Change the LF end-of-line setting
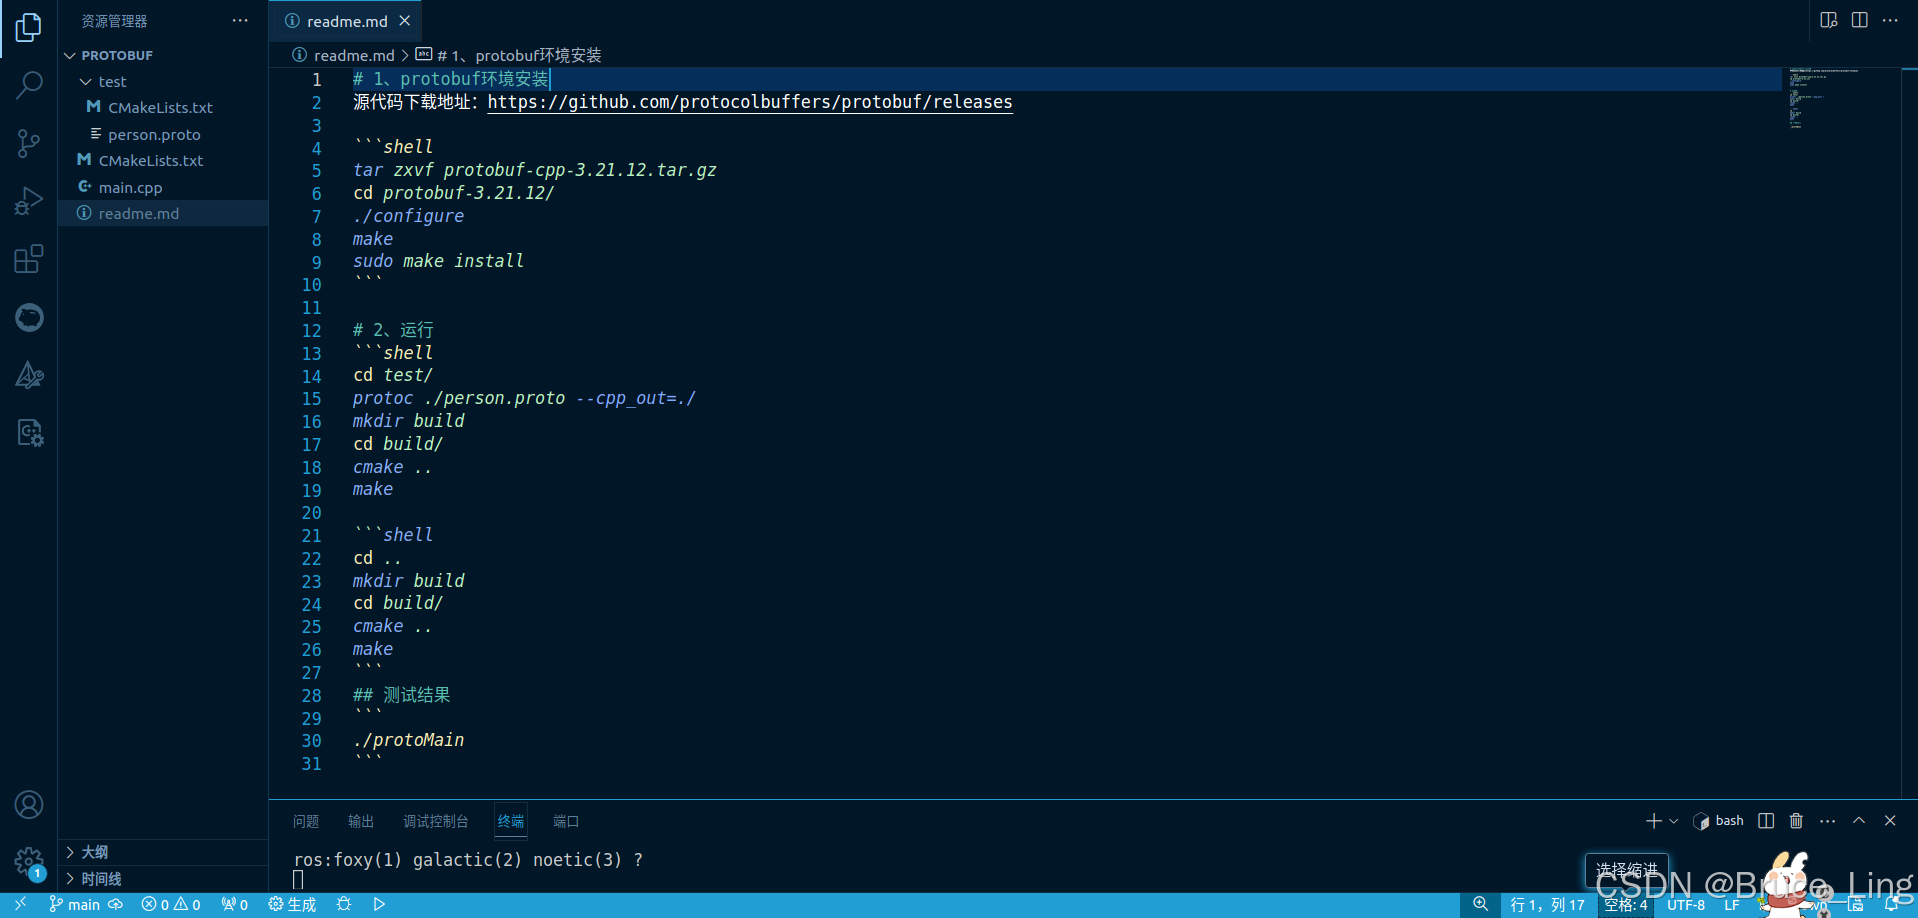The width and height of the screenshot is (1918, 918). tap(1732, 904)
